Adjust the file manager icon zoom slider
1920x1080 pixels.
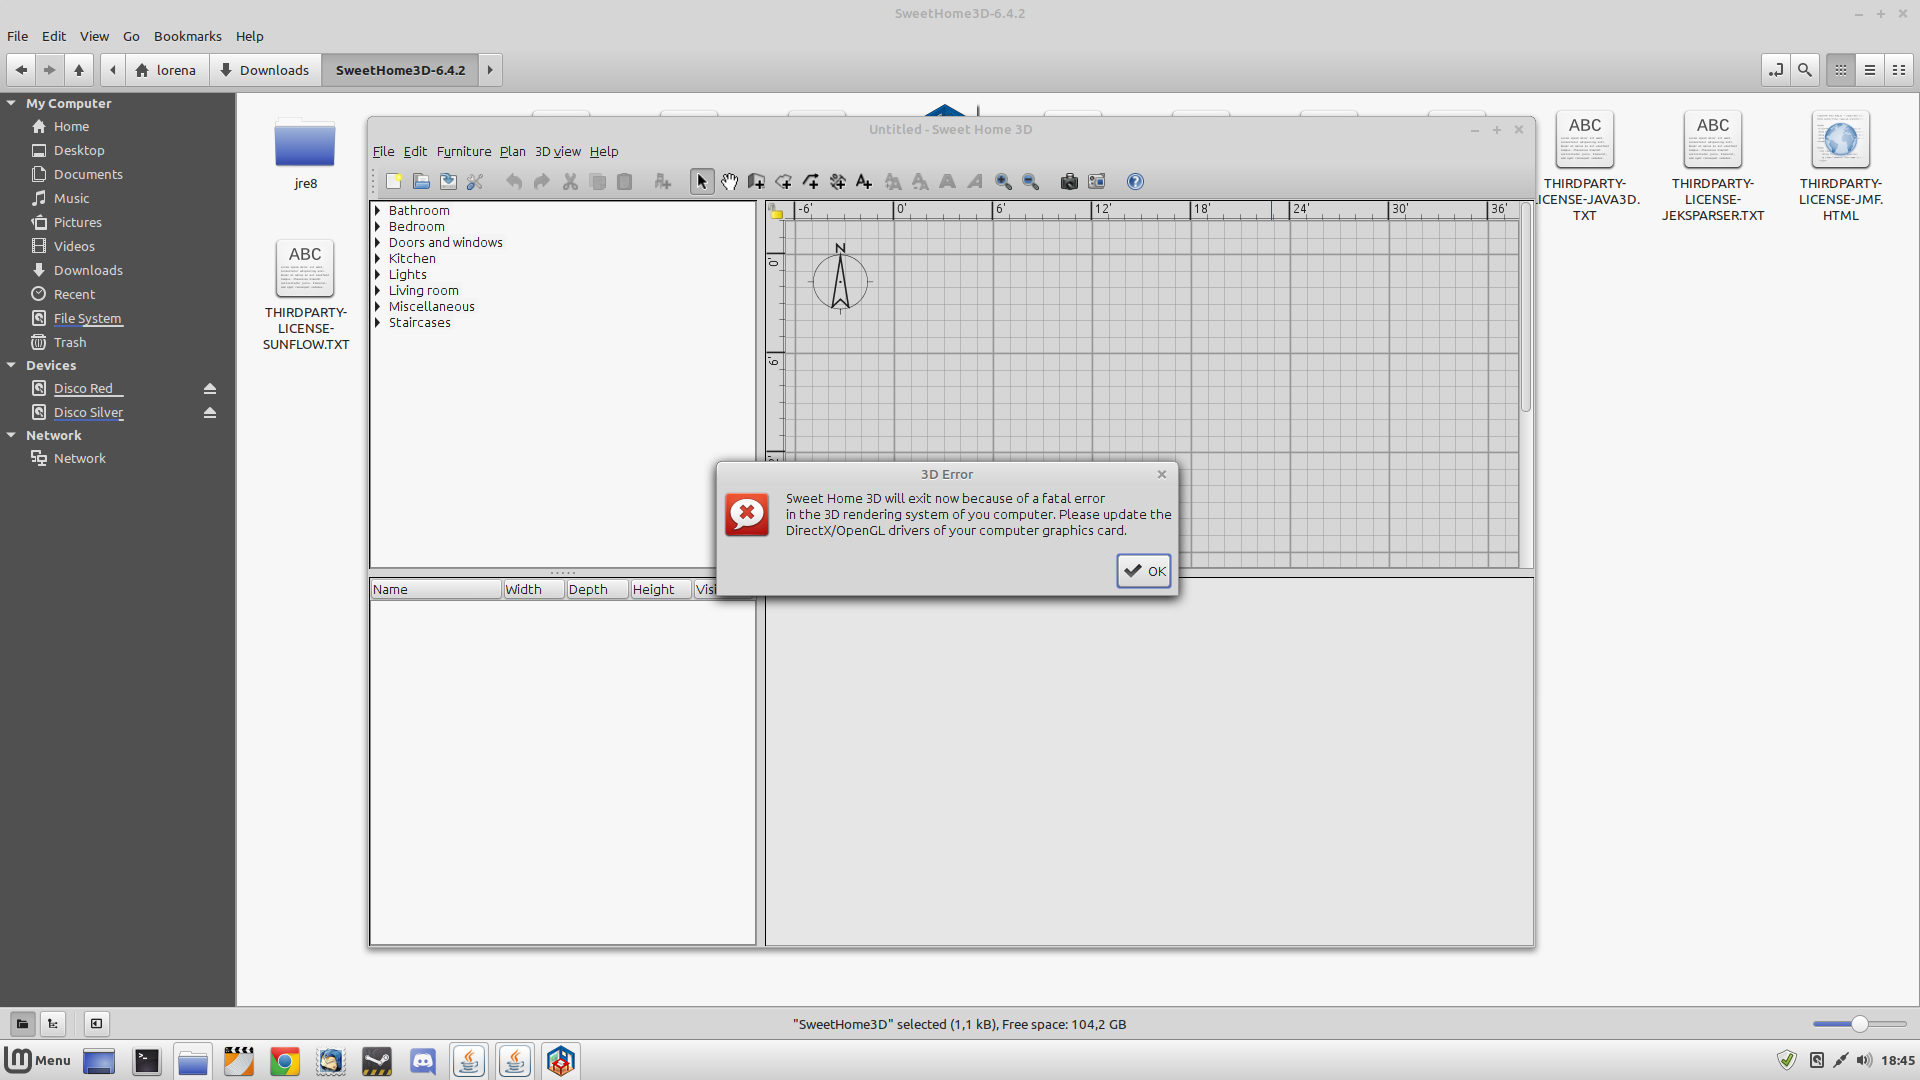tap(1859, 1024)
